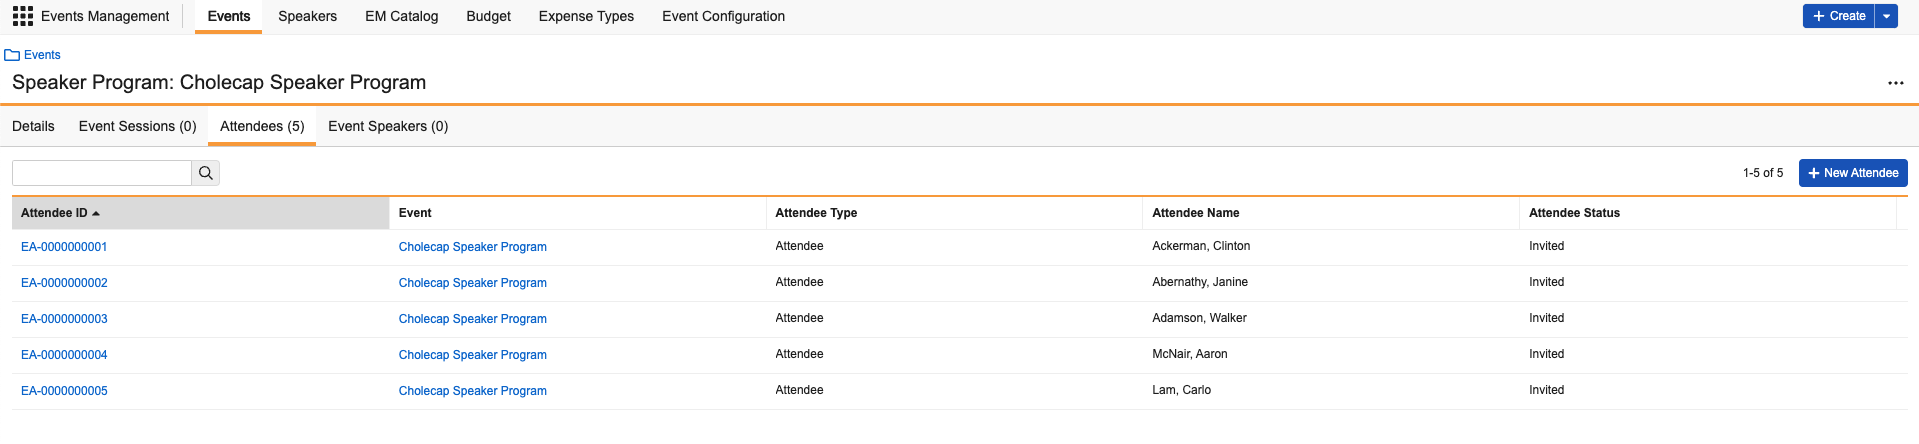
Task: Open the Event Configuration tab
Action: 723,16
